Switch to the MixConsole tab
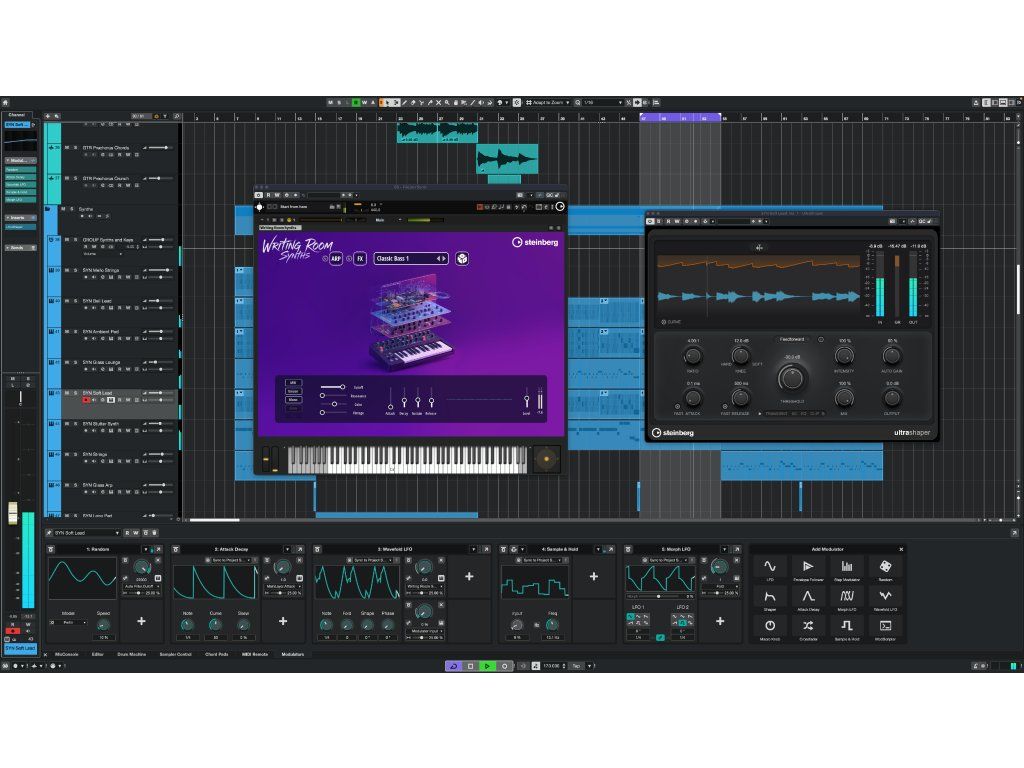The image size is (1024, 768). coord(67,654)
